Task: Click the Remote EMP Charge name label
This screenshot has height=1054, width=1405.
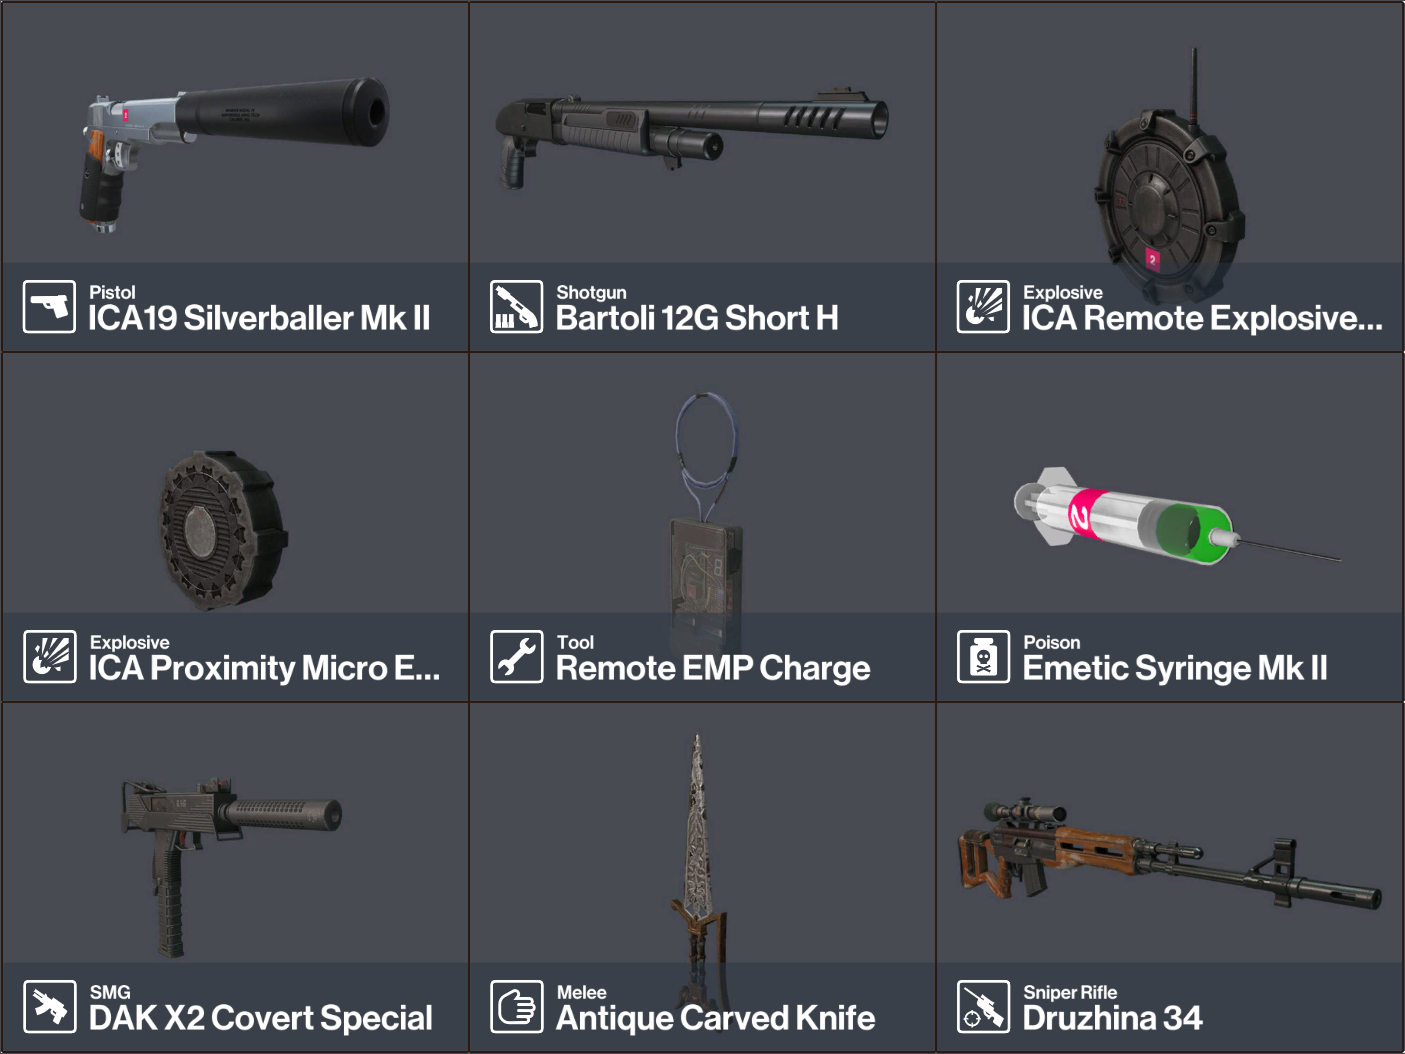Action: click(713, 668)
